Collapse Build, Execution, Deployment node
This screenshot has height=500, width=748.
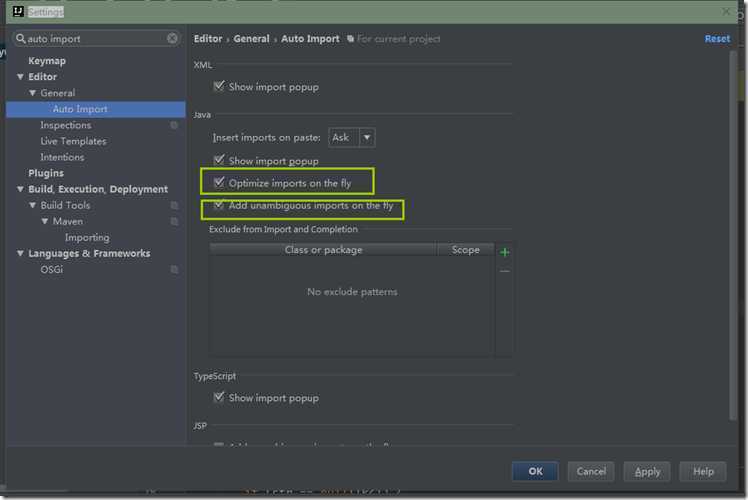click(x=20, y=189)
